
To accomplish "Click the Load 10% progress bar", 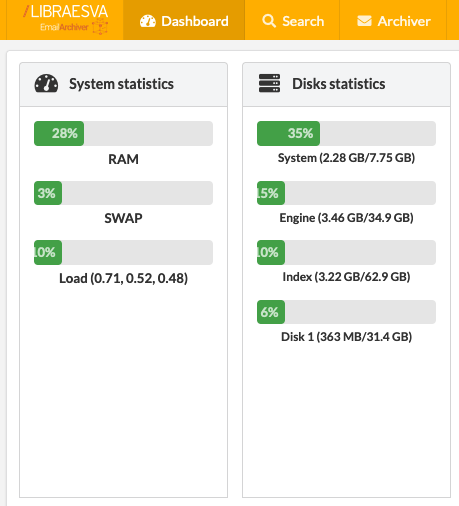I will [123, 252].
